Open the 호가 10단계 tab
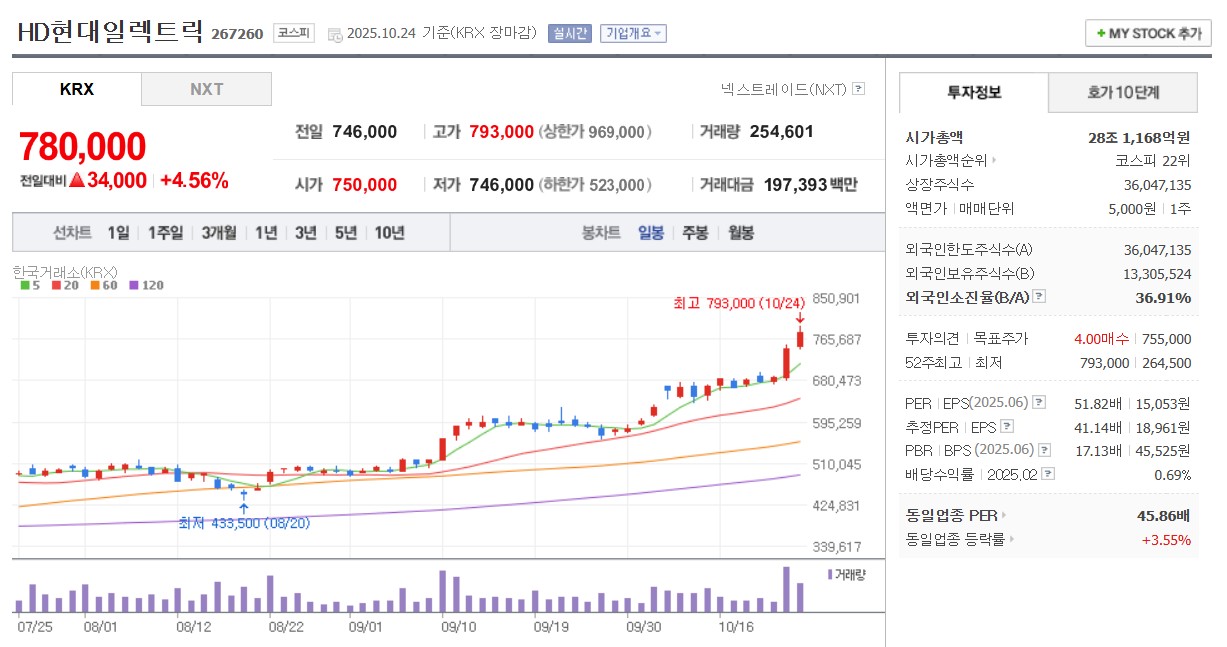This screenshot has height=647, width=1227. click(1123, 91)
